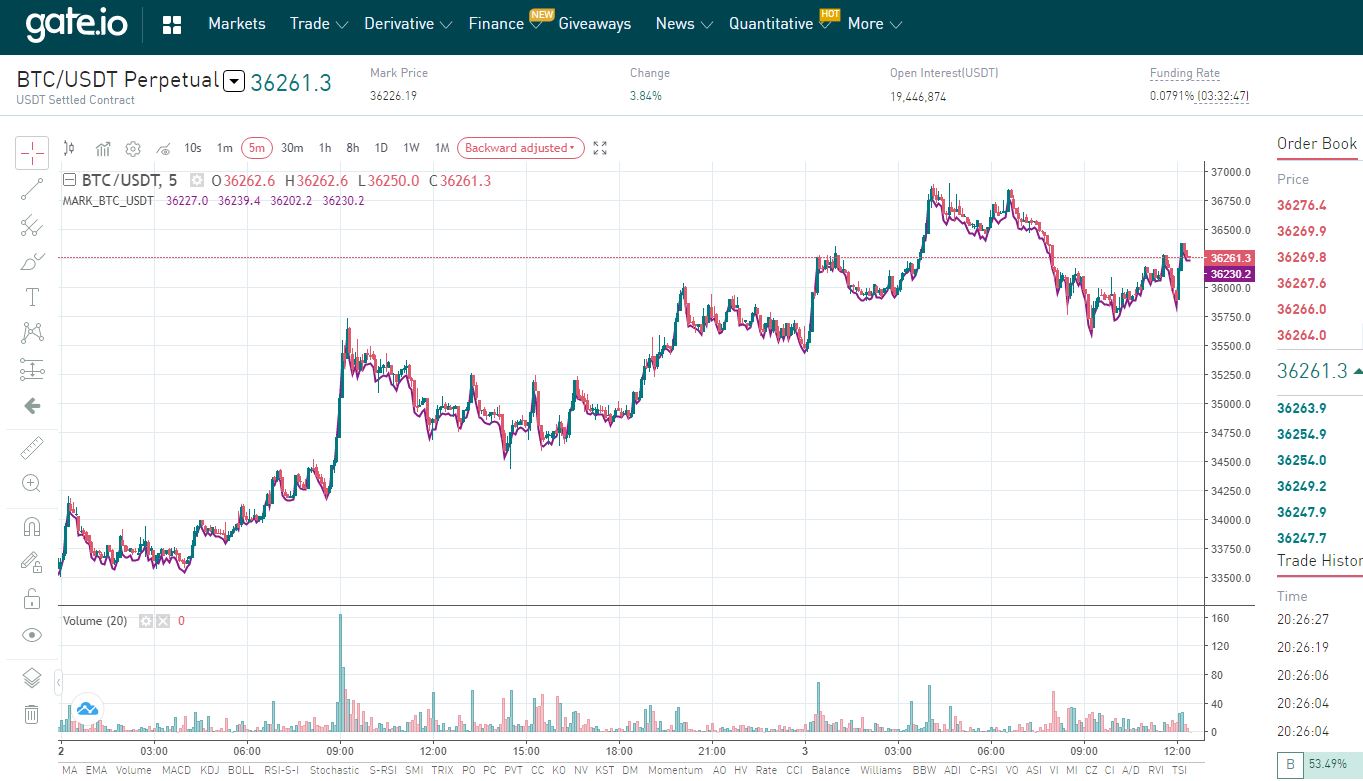This screenshot has width=1363, height=781.
Task: Open the BTC/USDT Perpetual contract selector arrow
Action: tap(234, 82)
